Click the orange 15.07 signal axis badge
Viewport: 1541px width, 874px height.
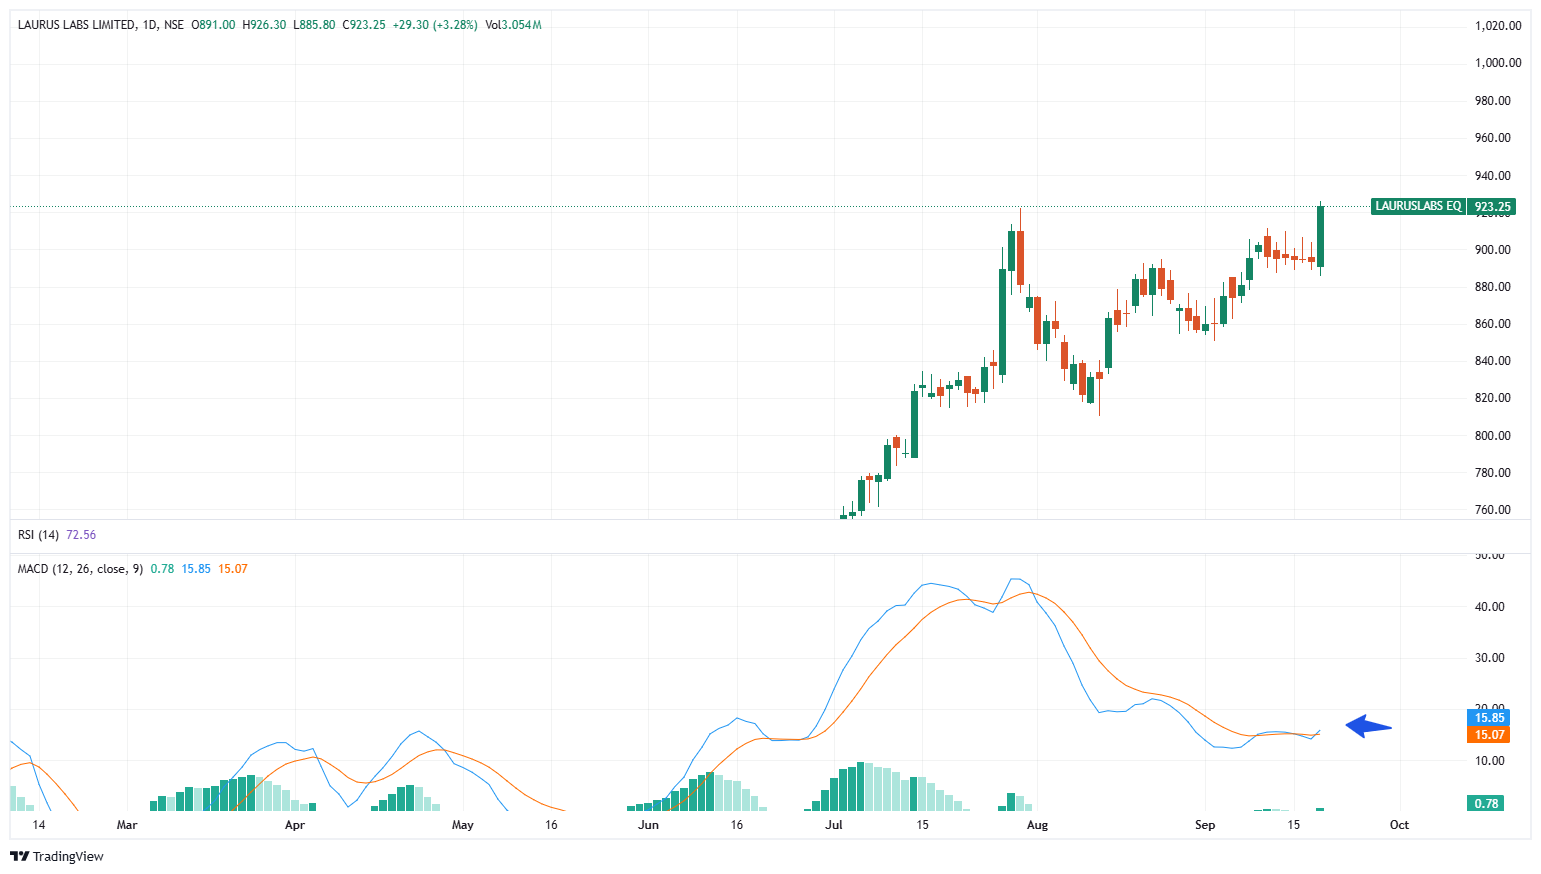tap(1489, 735)
